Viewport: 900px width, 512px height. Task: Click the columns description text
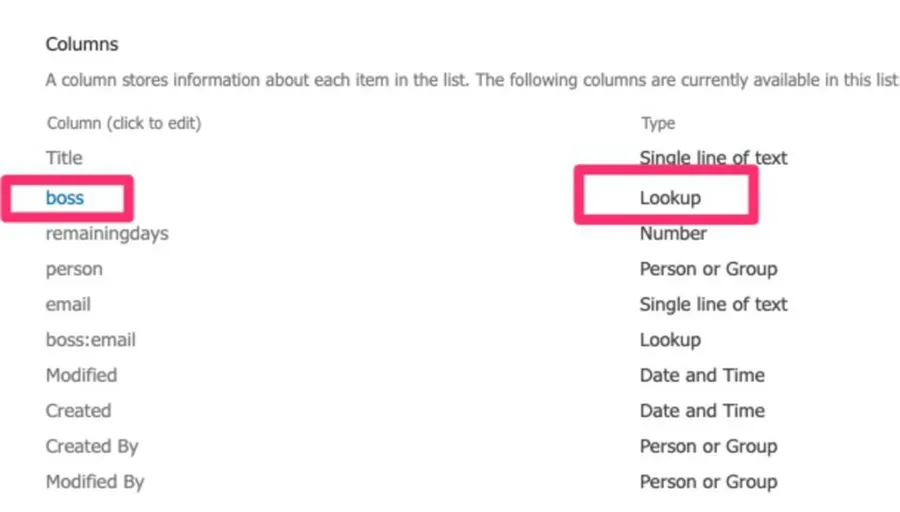click(x=470, y=80)
